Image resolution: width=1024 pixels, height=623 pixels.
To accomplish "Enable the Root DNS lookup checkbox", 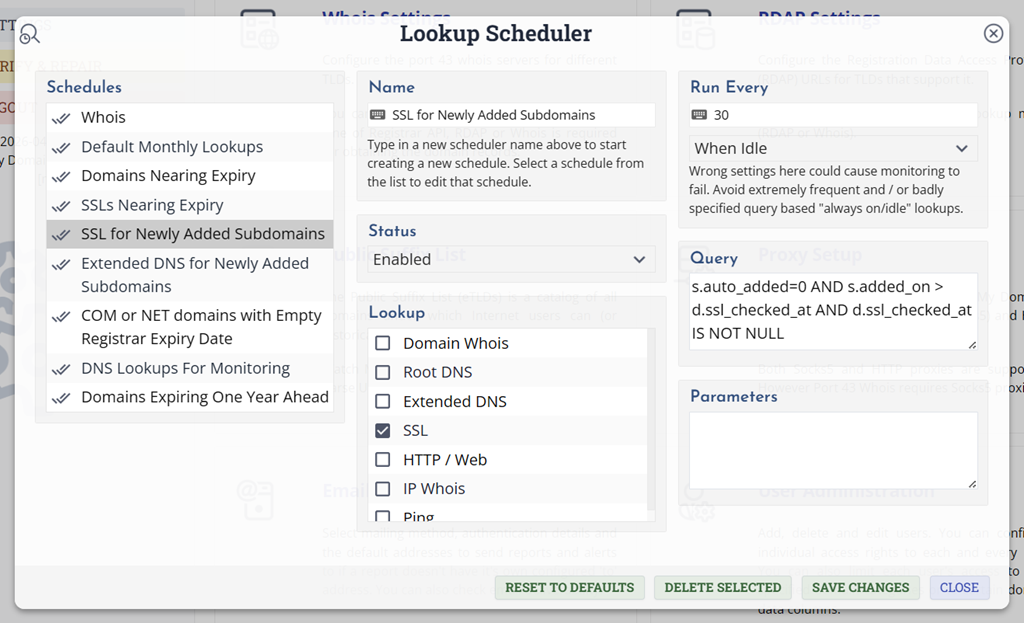I will 382,371.
